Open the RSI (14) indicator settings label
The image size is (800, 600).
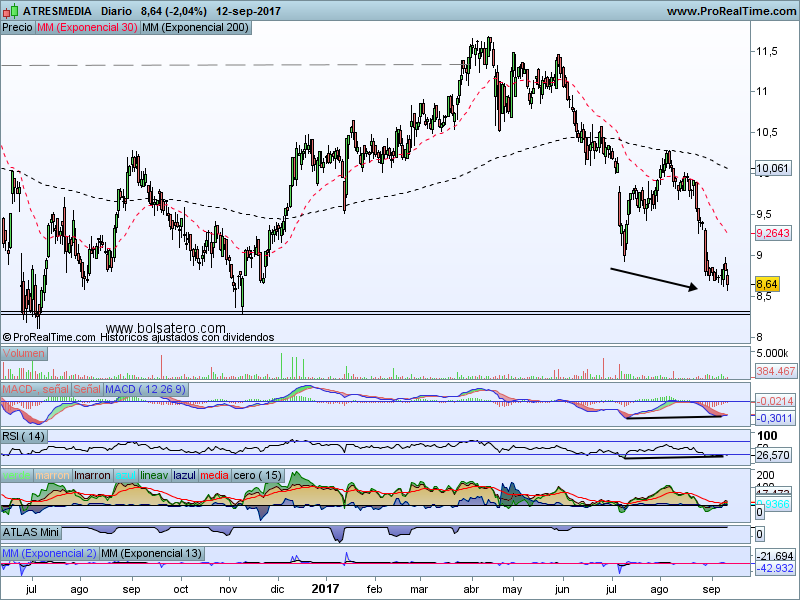click(x=24, y=435)
